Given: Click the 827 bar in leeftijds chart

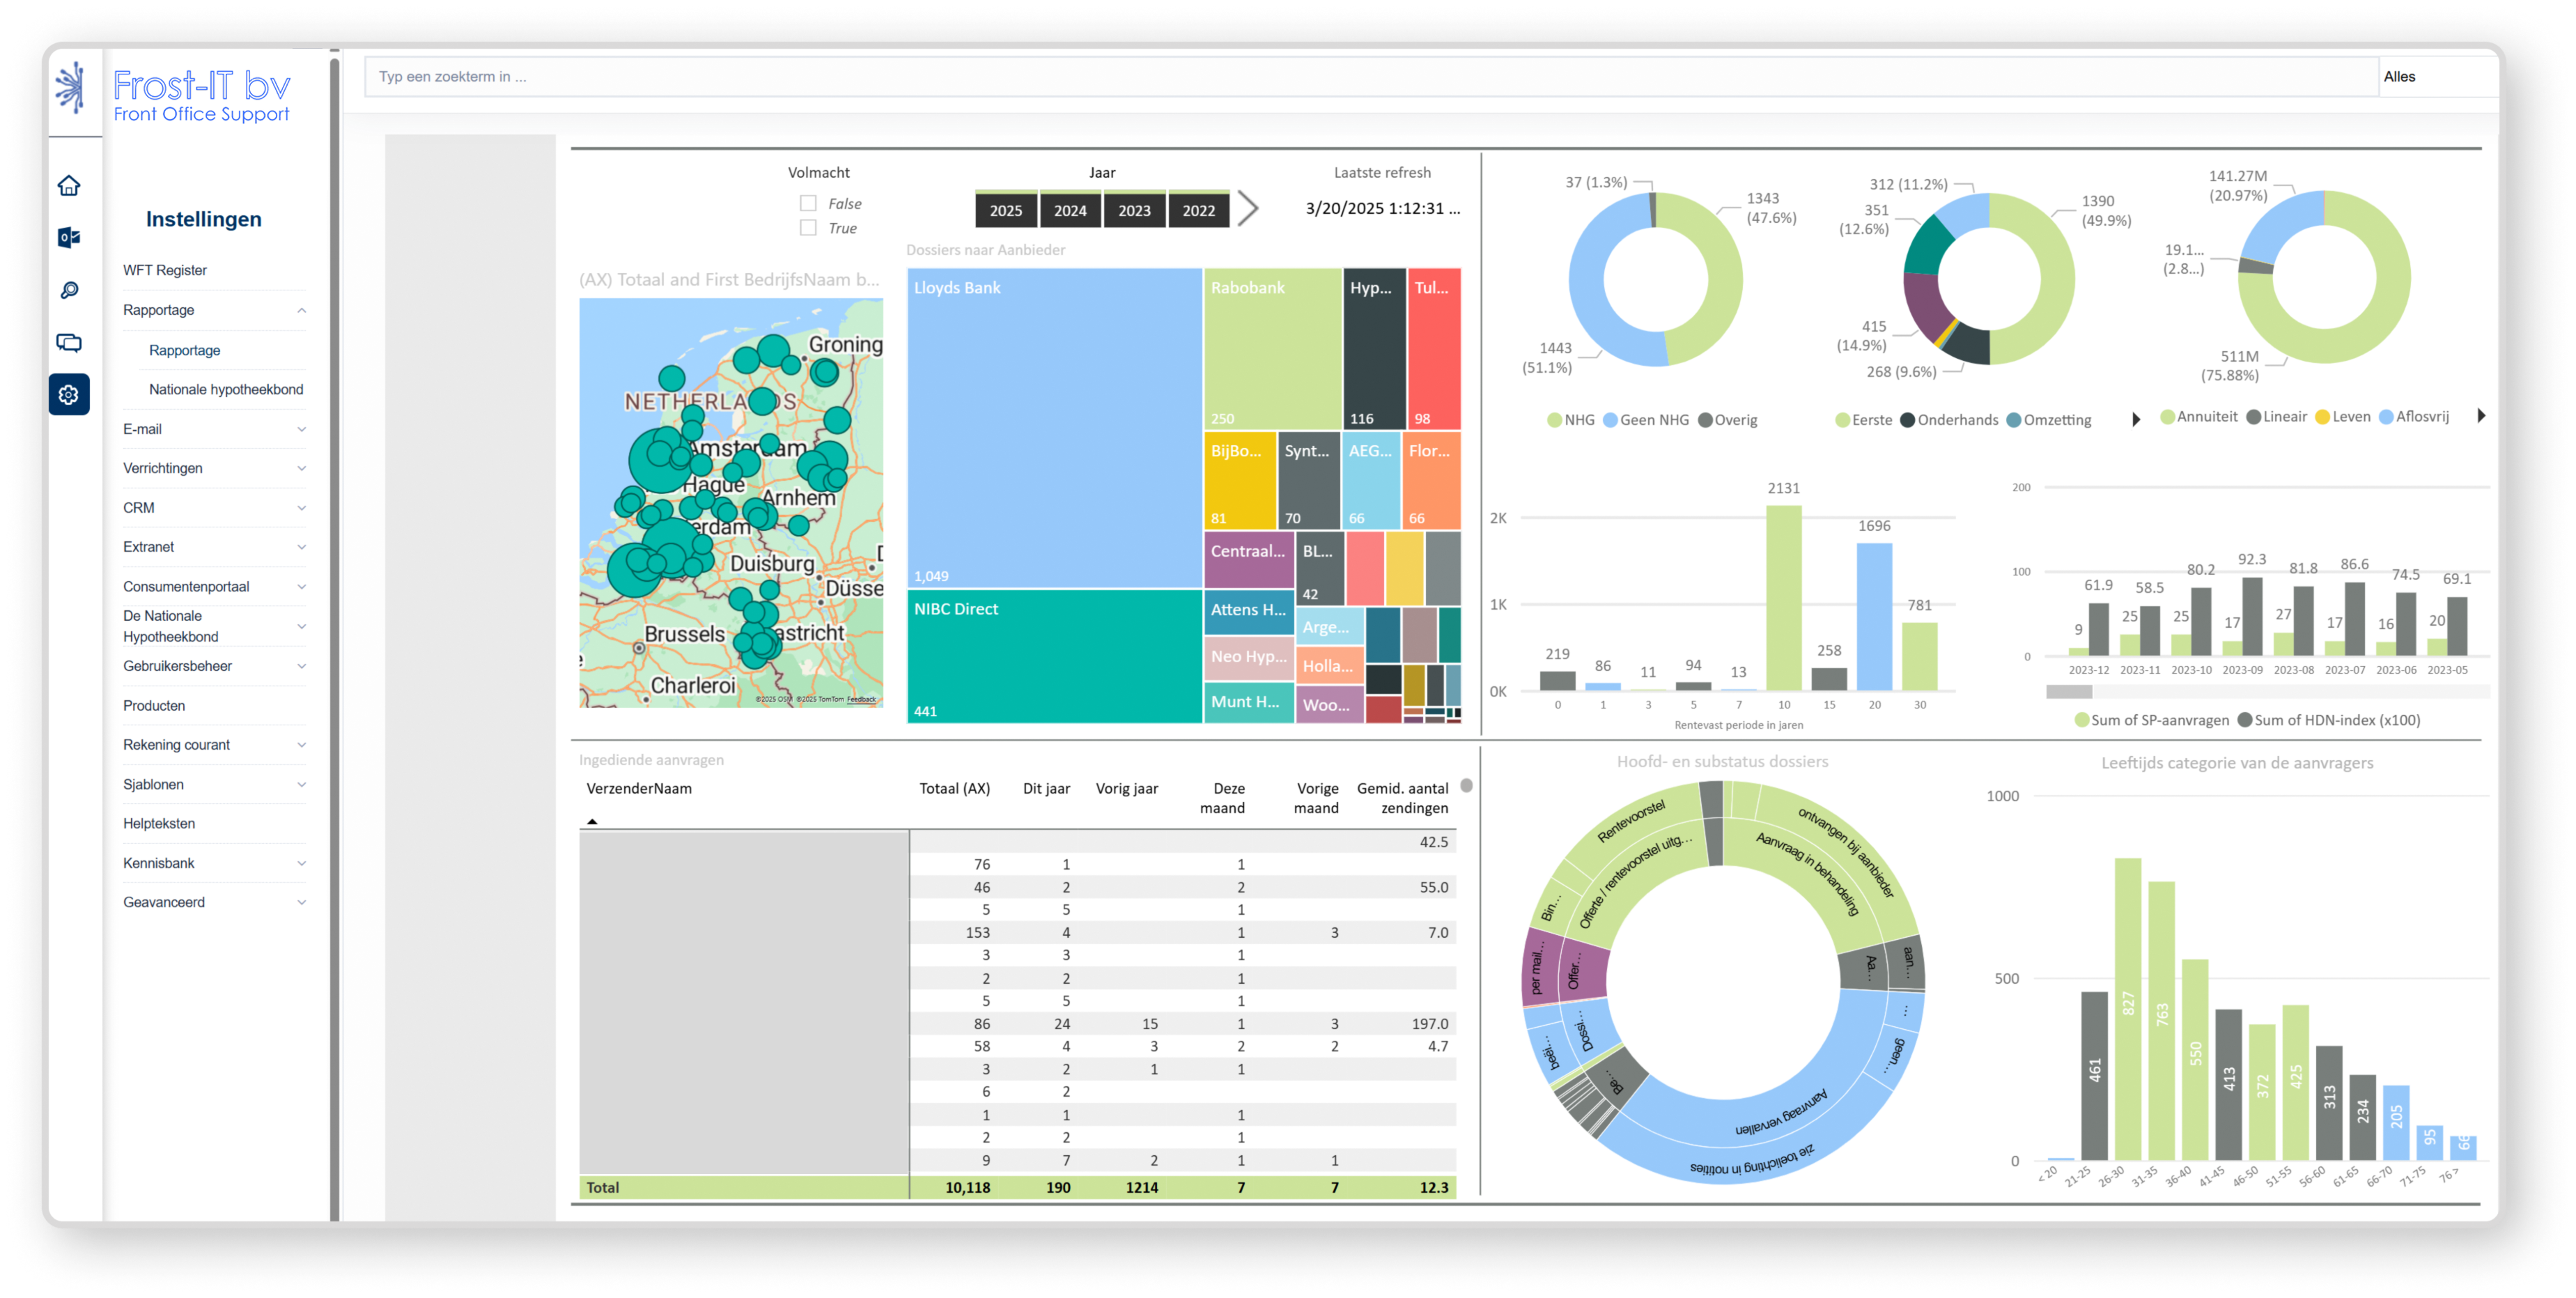Looking at the screenshot, I should pos(2128,1009).
